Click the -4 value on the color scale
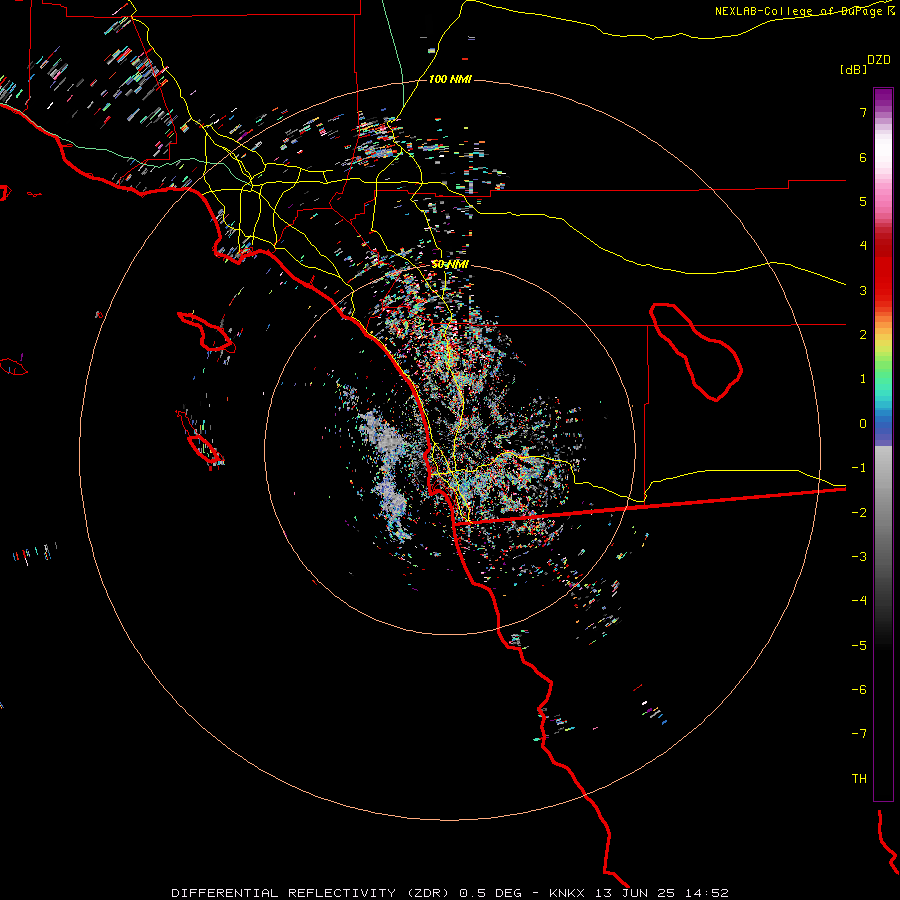The image size is (900, 900). click(859, 601)
